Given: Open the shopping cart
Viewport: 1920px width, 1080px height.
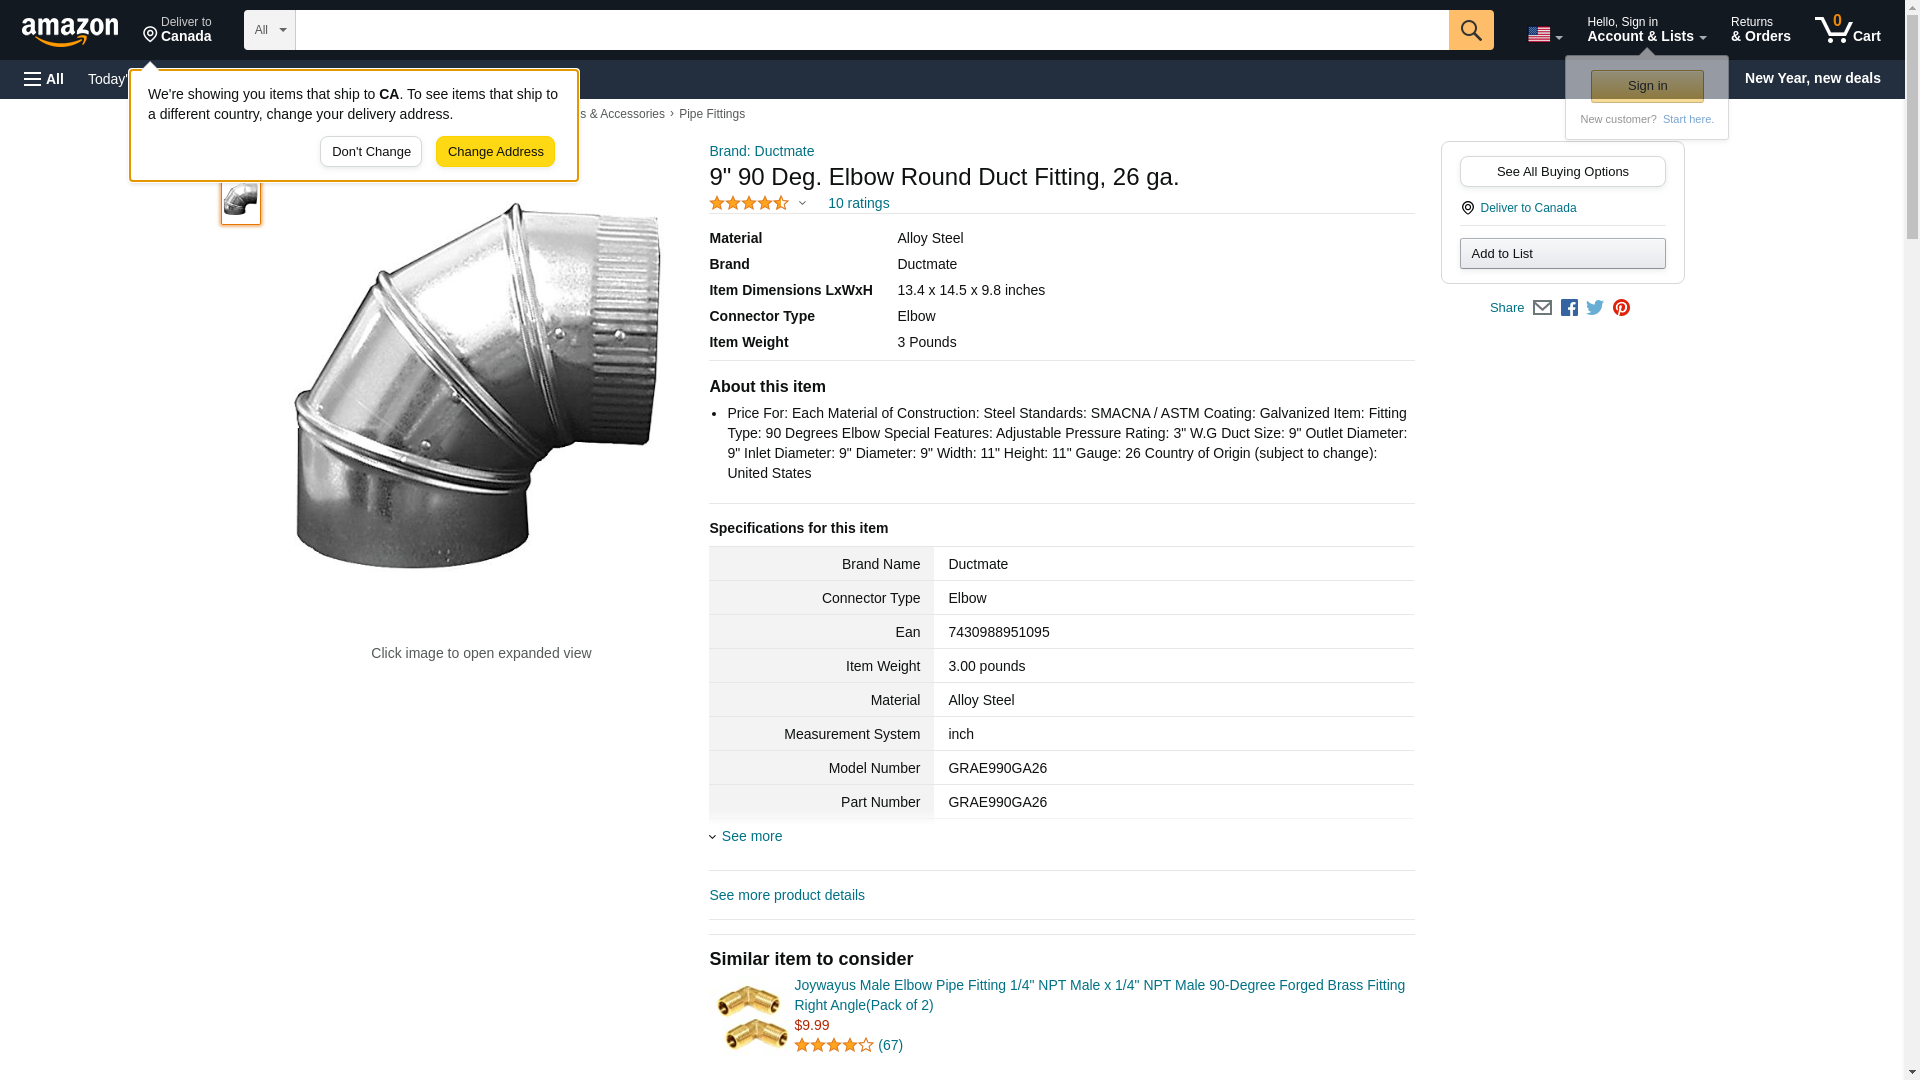Looking at the screenshot, I should [x=1847, y=30].
